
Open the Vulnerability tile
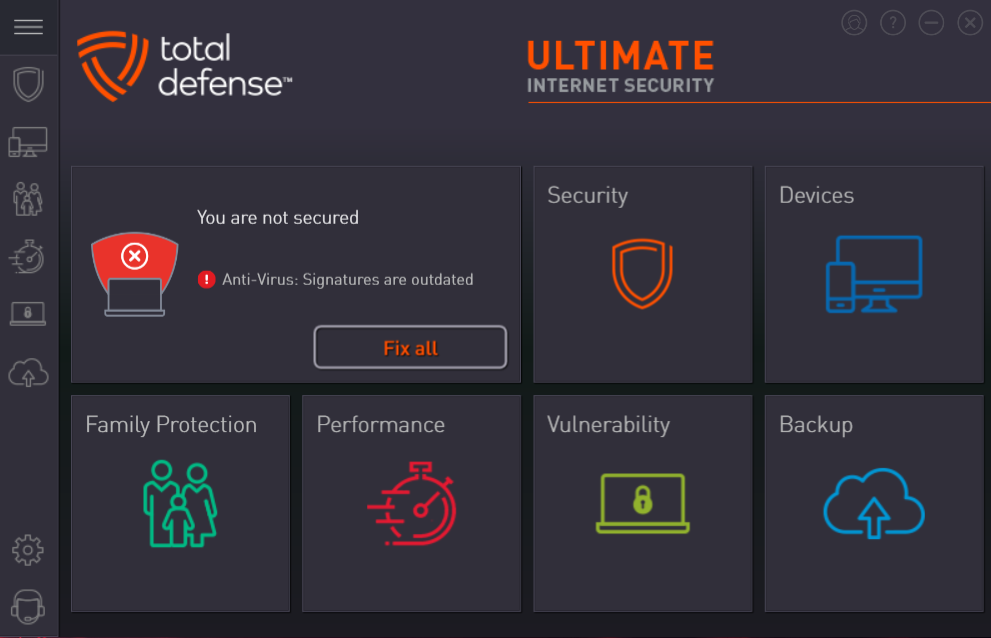point(643,503)
